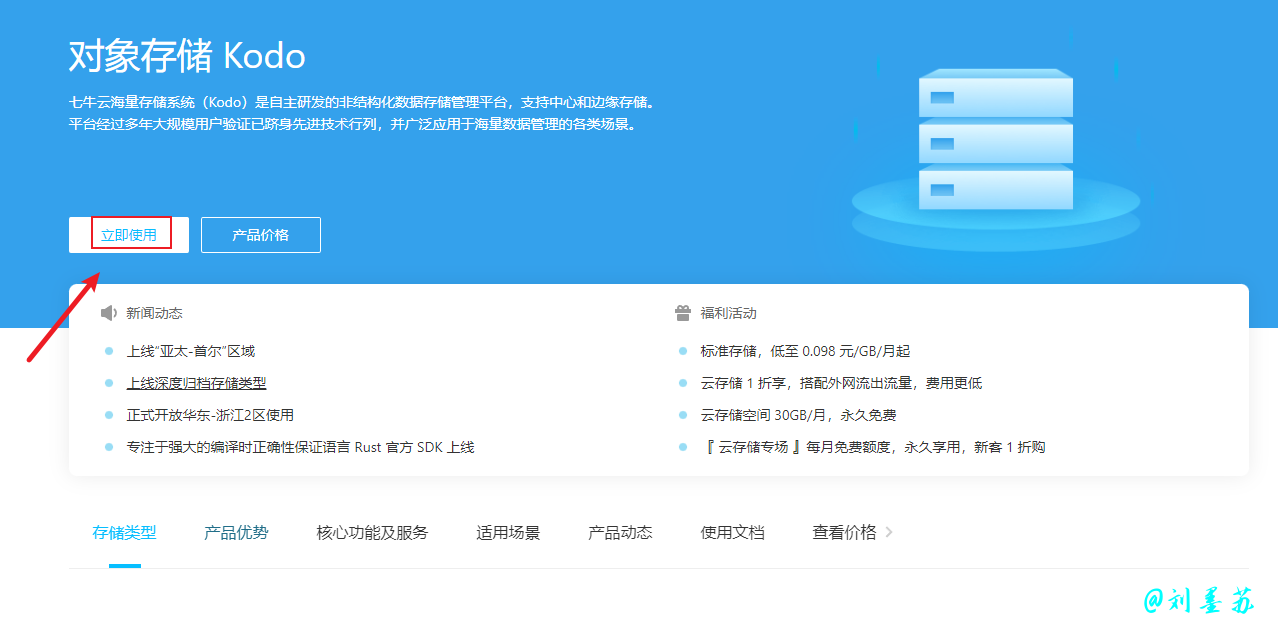The width and height of the screenshot is (1278, 628).
Task: Open the 使用文档 tab
Action: (733, 533)
